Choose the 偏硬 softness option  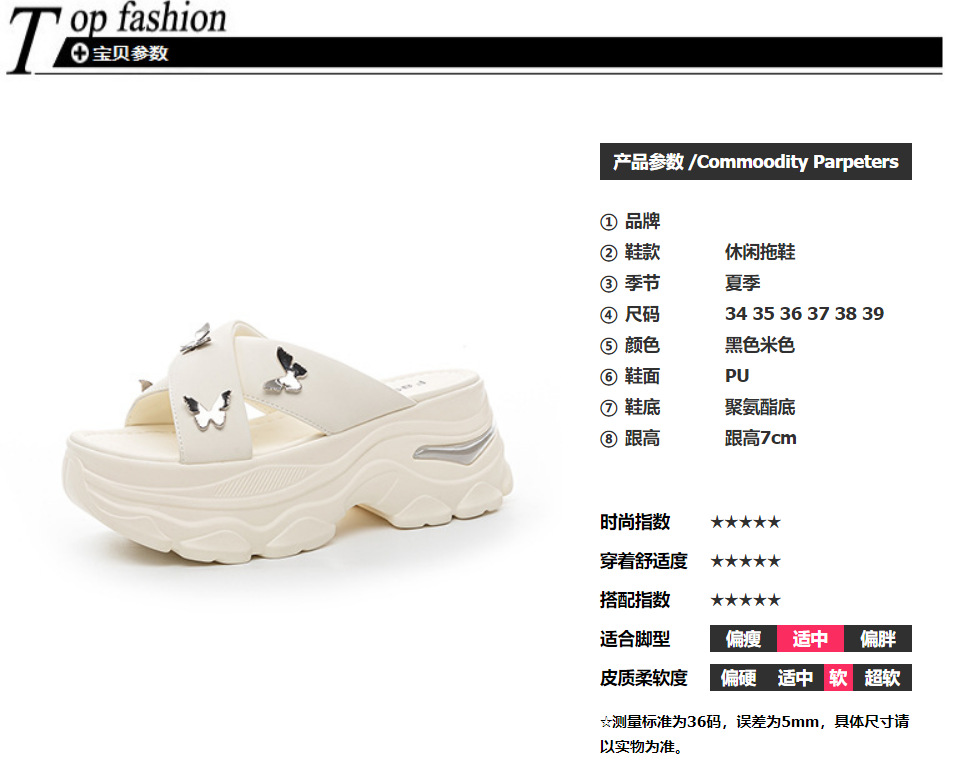click(738, 678)
